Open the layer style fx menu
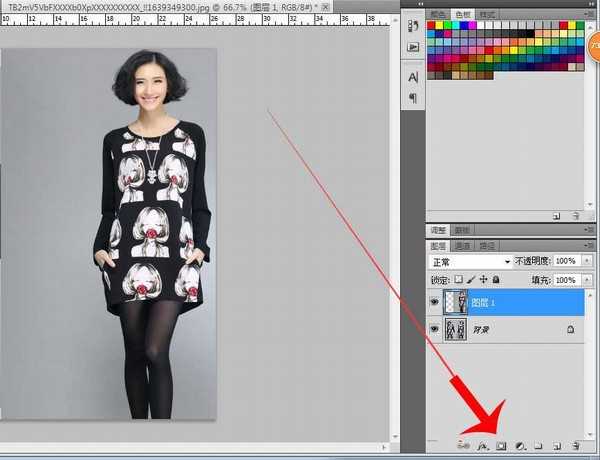Viewport: 600px width, 460px height. pyautogui.click(x=483, y=444)
